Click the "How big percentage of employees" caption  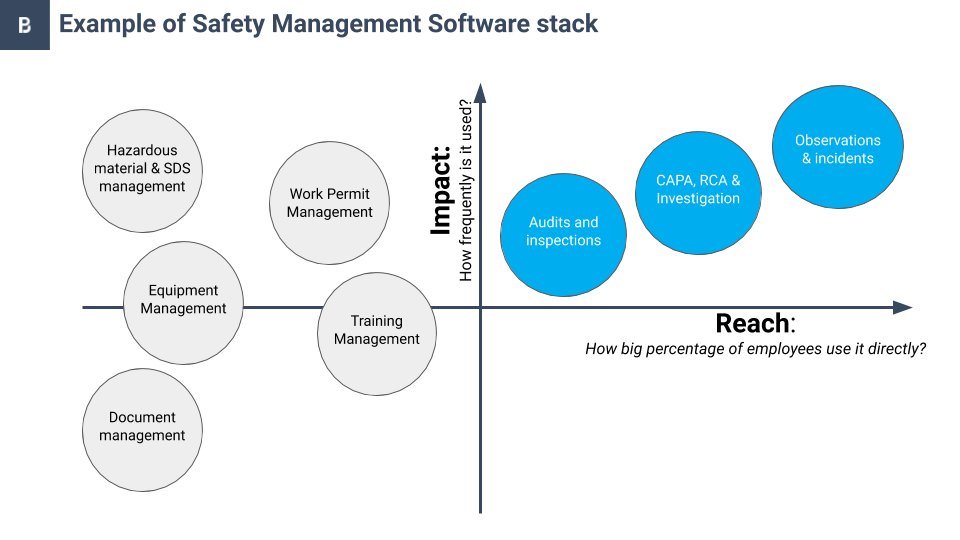coord(755,349)
